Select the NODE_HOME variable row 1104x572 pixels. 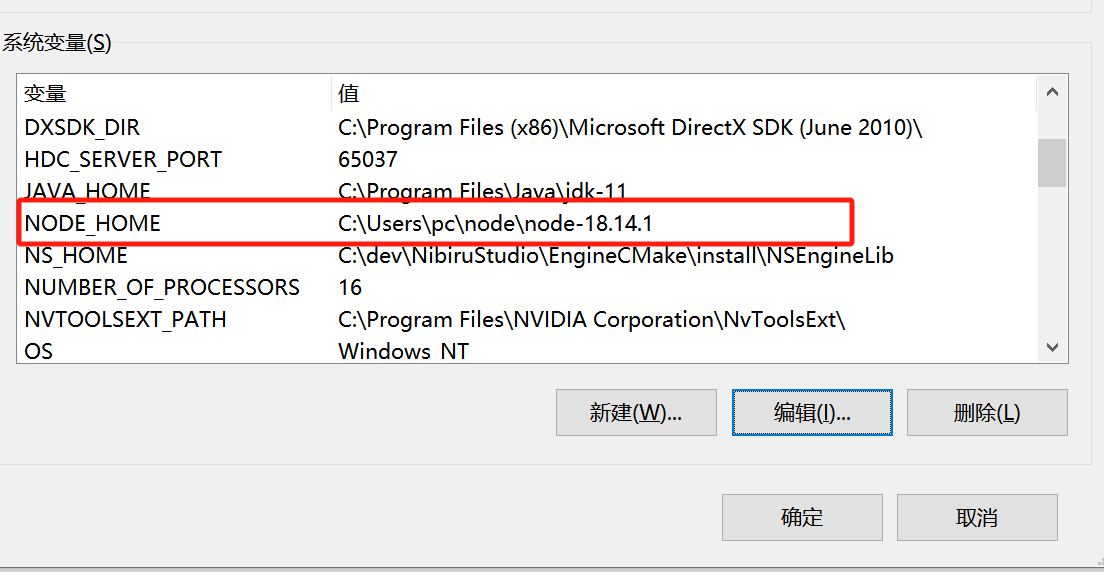click(x=93, y=224)
